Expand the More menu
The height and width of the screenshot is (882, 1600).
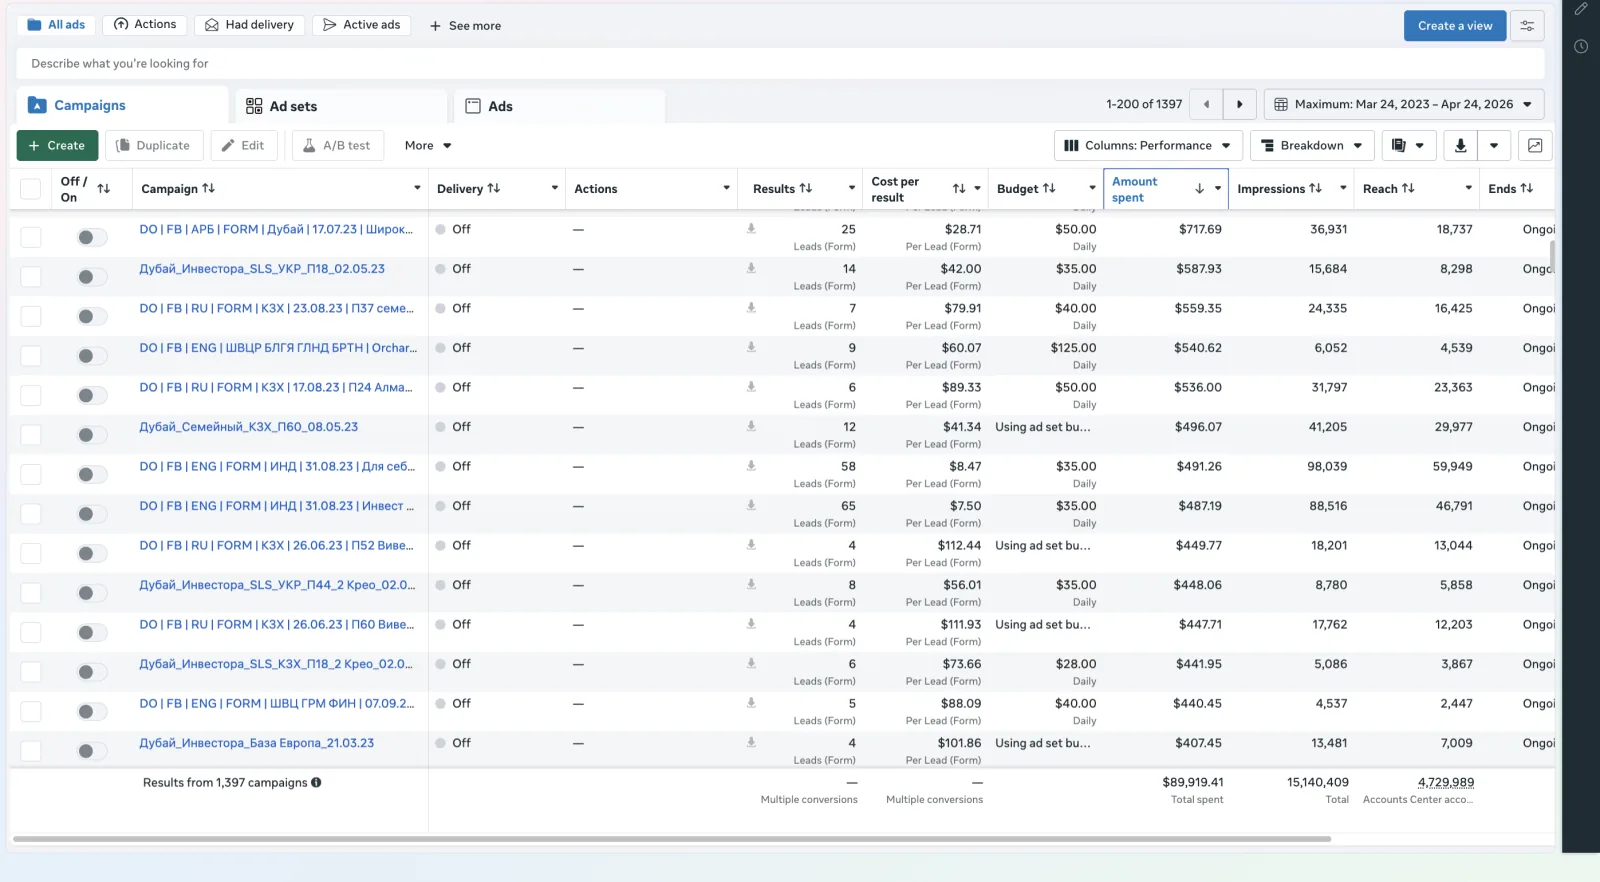428,146
